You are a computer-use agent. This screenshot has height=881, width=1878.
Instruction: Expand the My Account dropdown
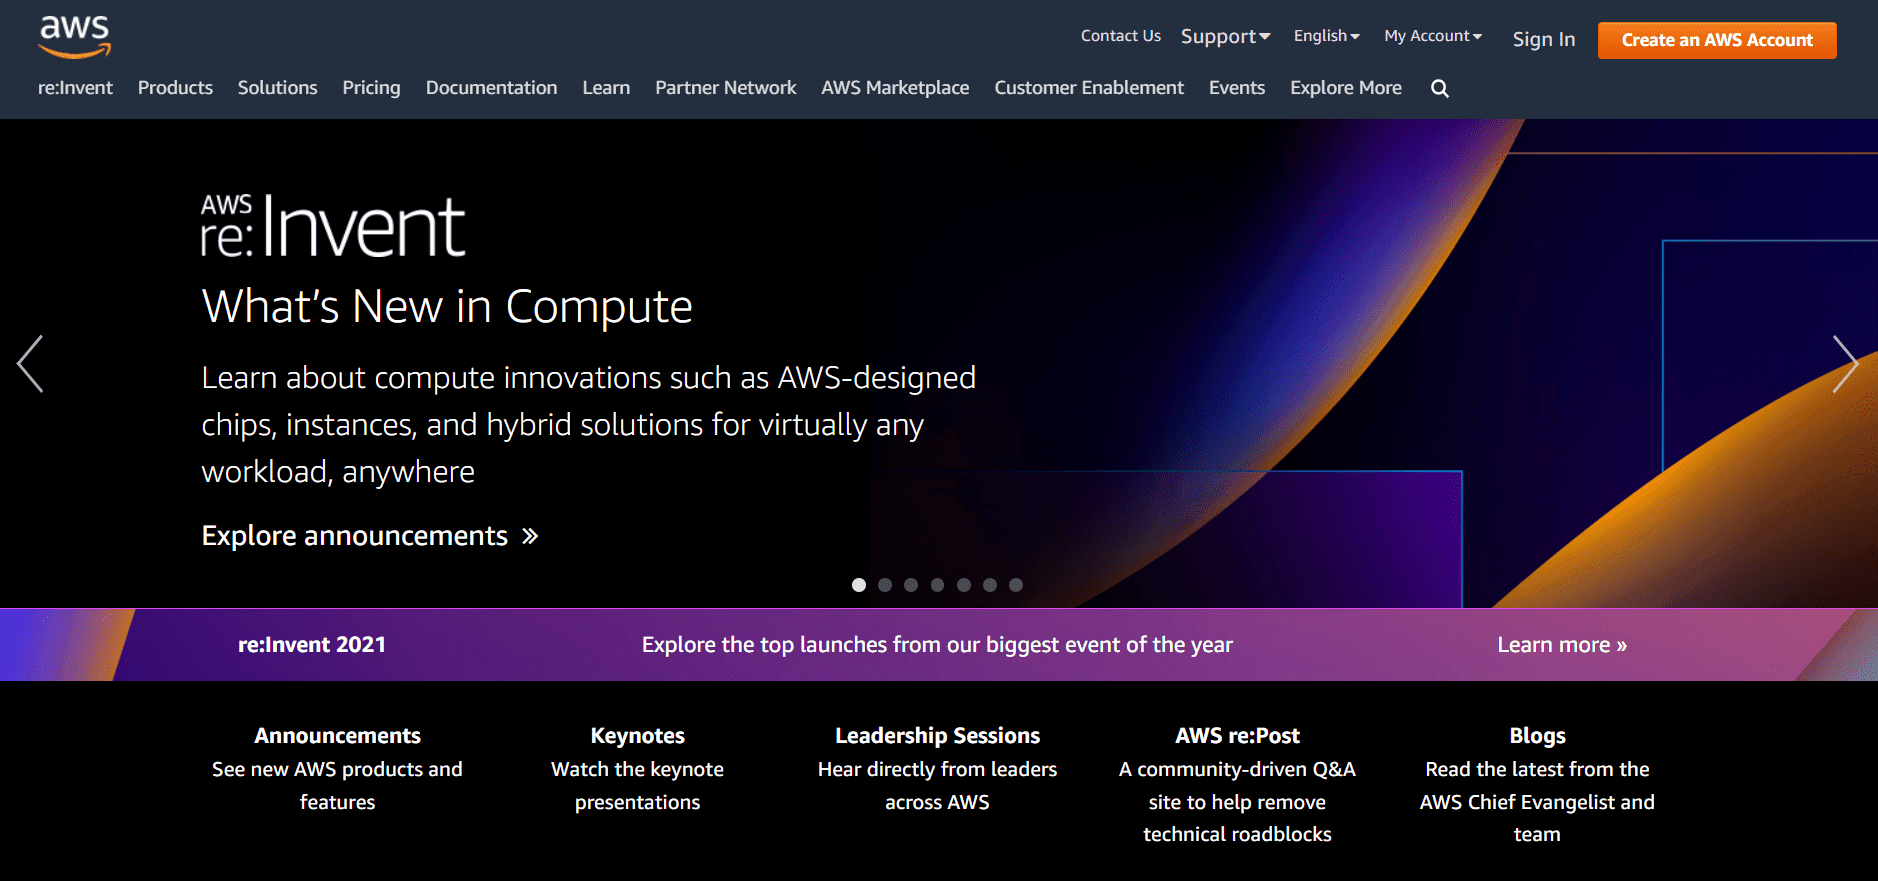pos(1432,36)
